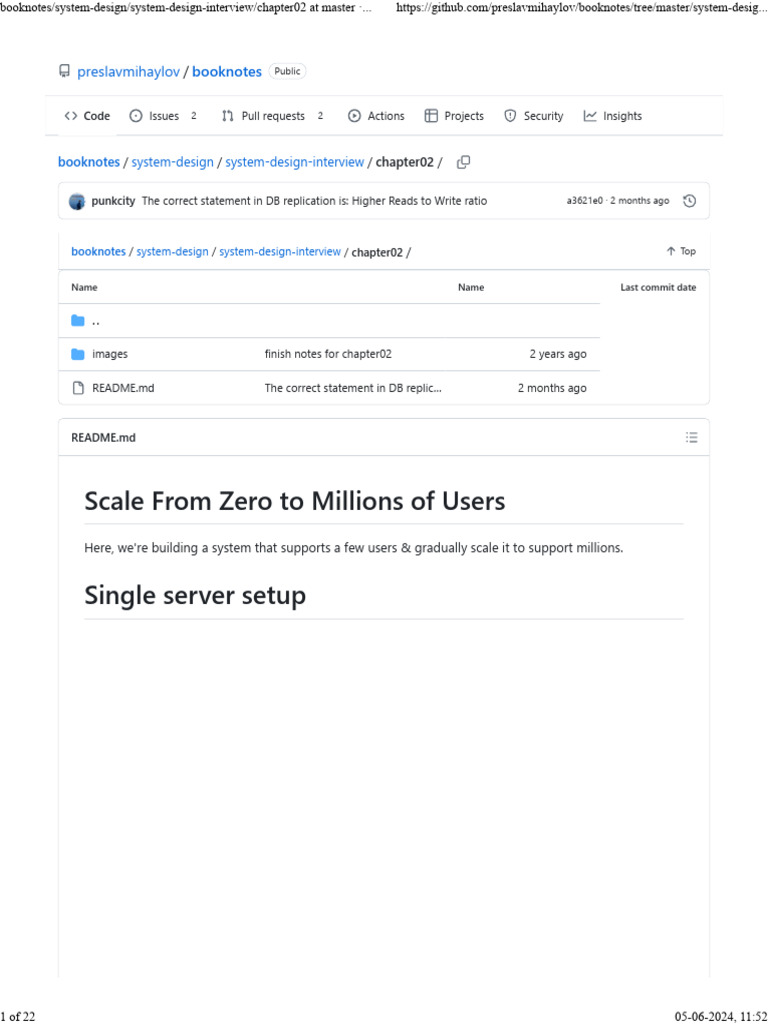Open the README outline list icon
The height and width of the screenshot is (1024, 768).
point(691,437)
